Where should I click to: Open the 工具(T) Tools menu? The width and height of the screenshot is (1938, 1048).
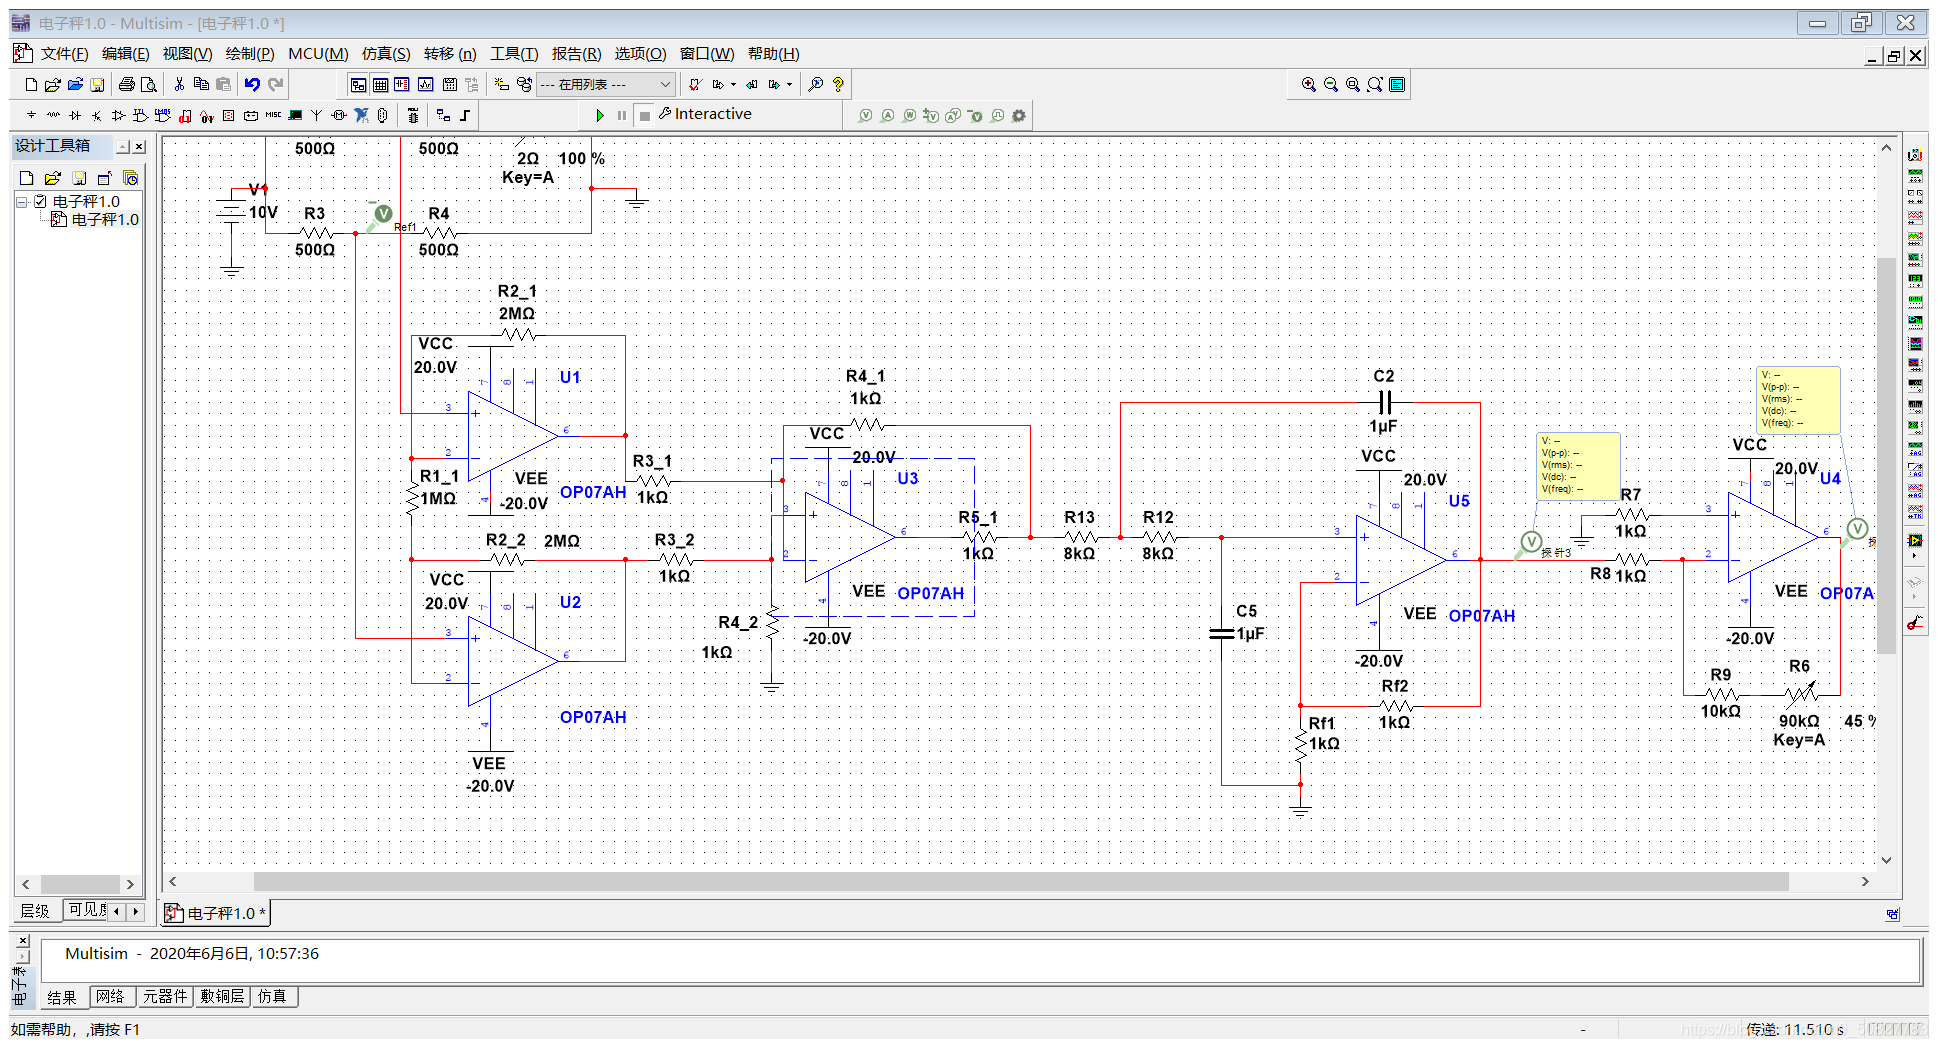[x=514, y=54]
